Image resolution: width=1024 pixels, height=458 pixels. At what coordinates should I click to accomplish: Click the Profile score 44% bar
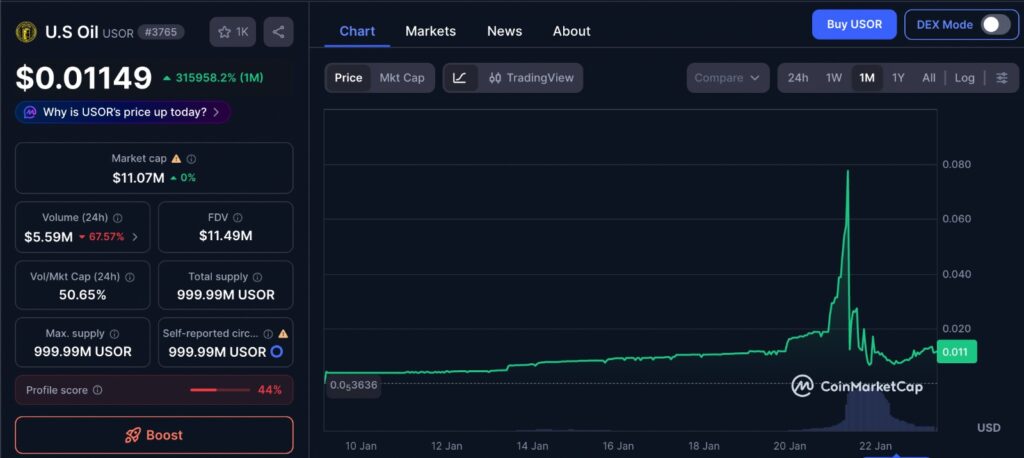pyautogui.click(x=220, y=390)
